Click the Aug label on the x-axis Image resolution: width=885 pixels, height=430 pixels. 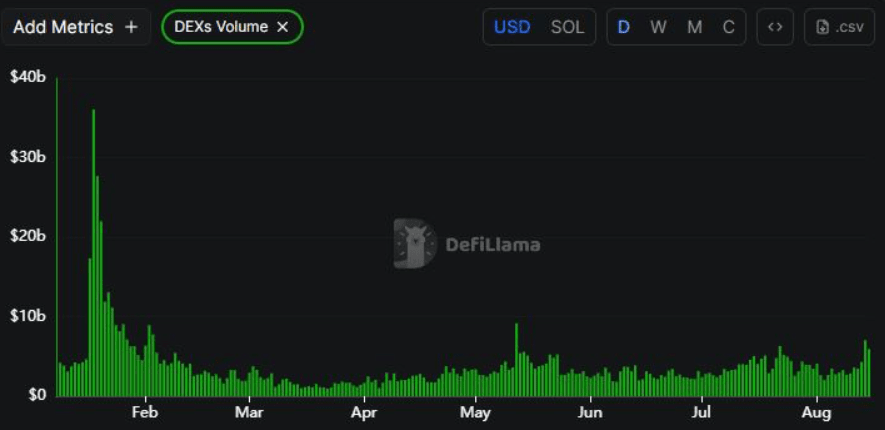click(816, 413)
